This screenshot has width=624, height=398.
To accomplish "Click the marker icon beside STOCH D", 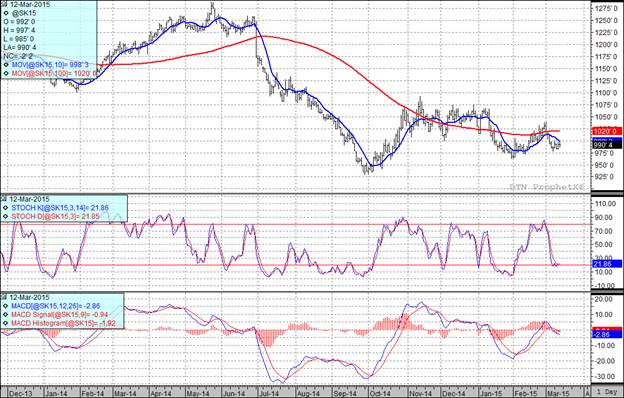I will 6,217.
